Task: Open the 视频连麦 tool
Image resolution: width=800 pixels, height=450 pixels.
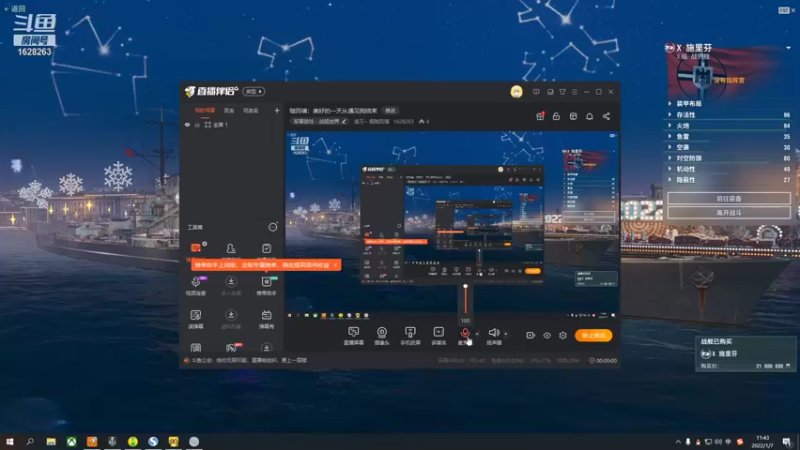Action: coord(196,285)
